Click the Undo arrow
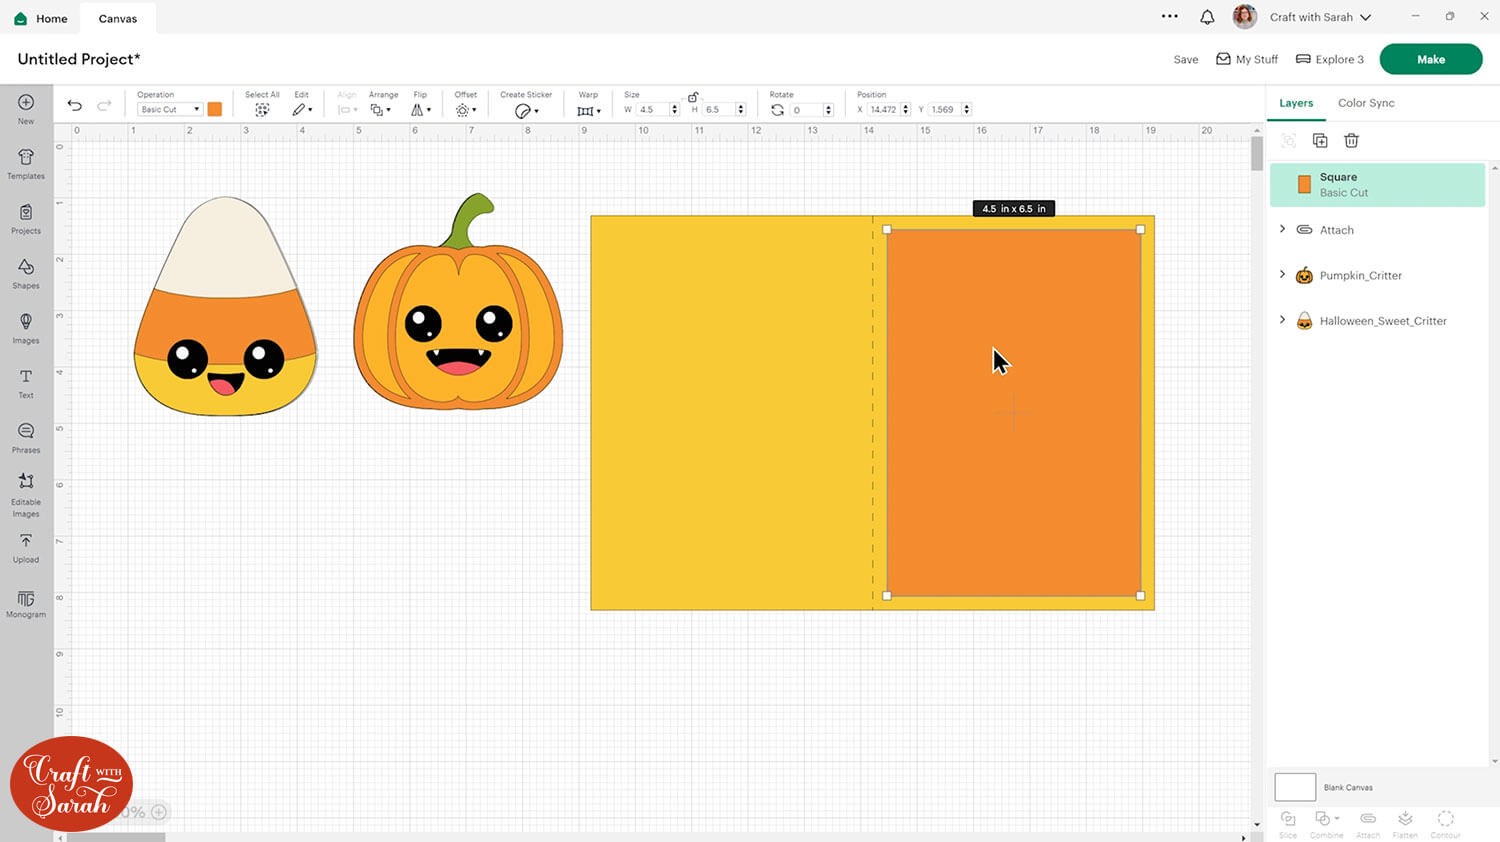 [75, 106]
